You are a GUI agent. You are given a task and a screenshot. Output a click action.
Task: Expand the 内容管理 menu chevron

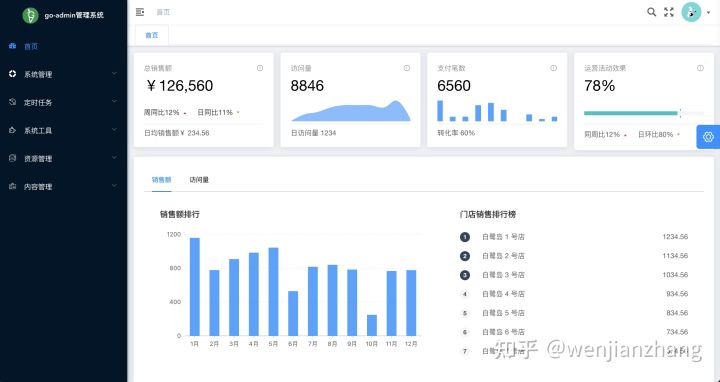114,186
